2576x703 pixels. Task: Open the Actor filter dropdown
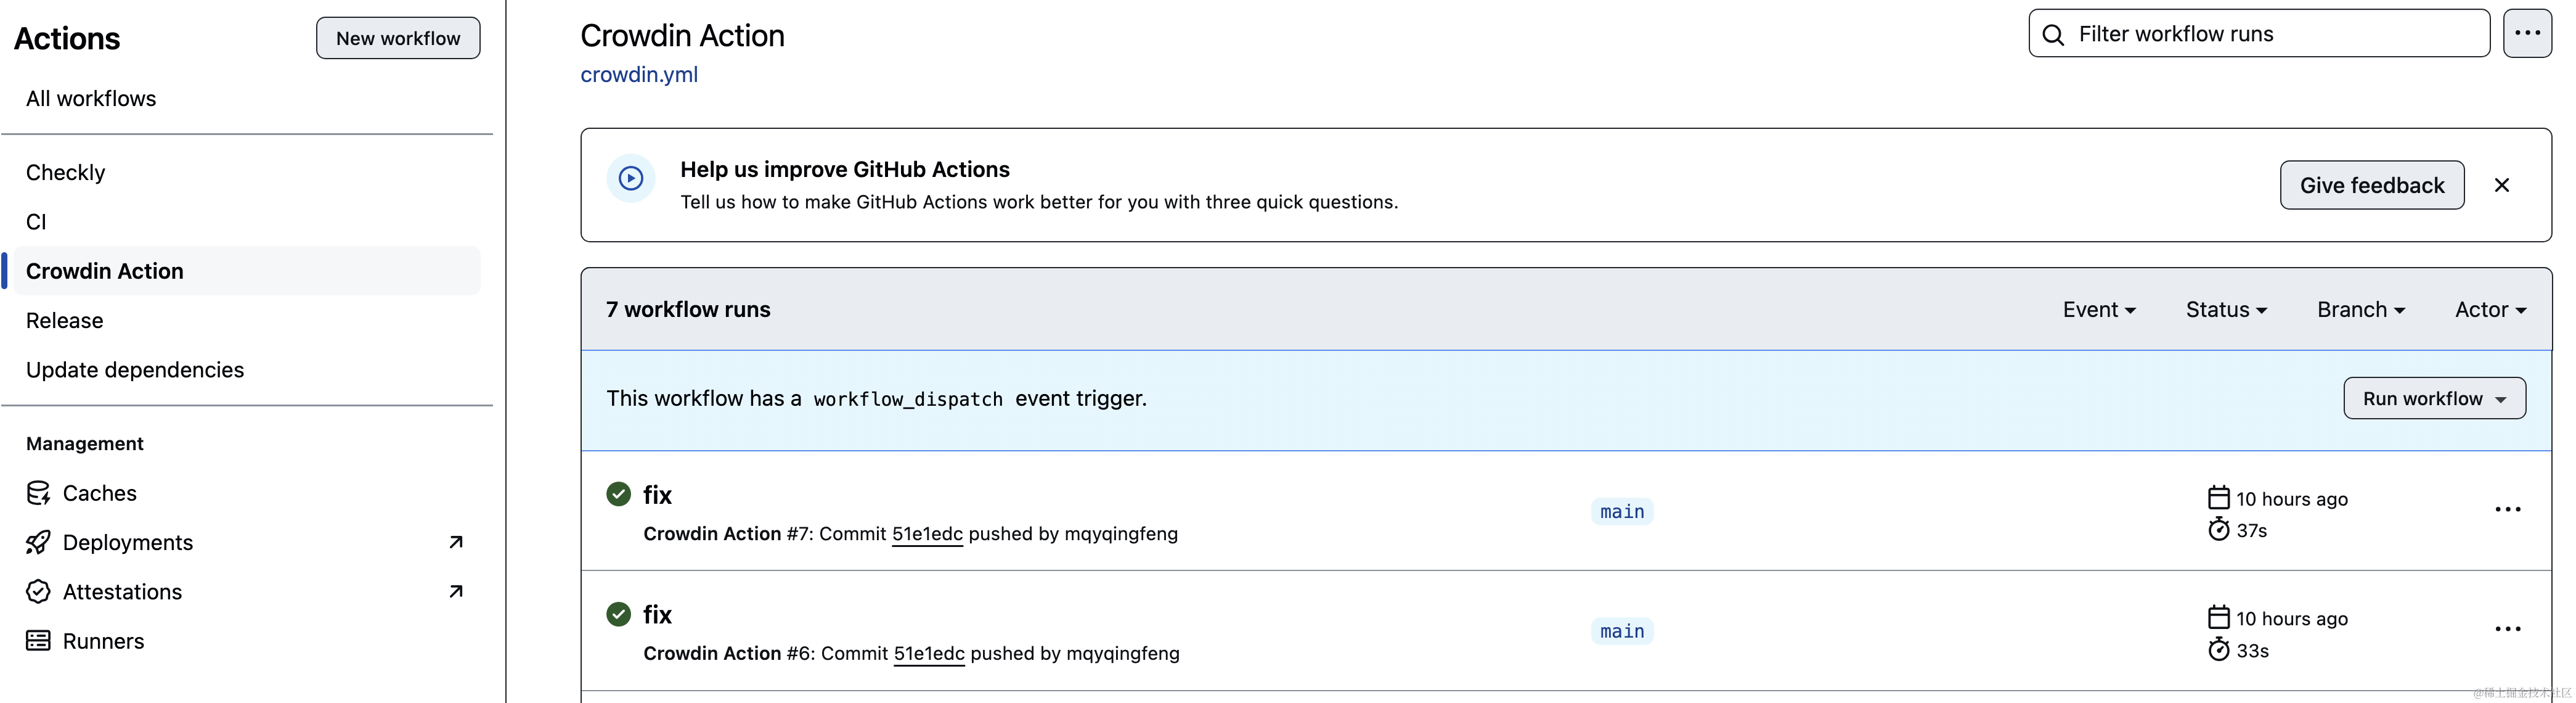click(2489, 310)
